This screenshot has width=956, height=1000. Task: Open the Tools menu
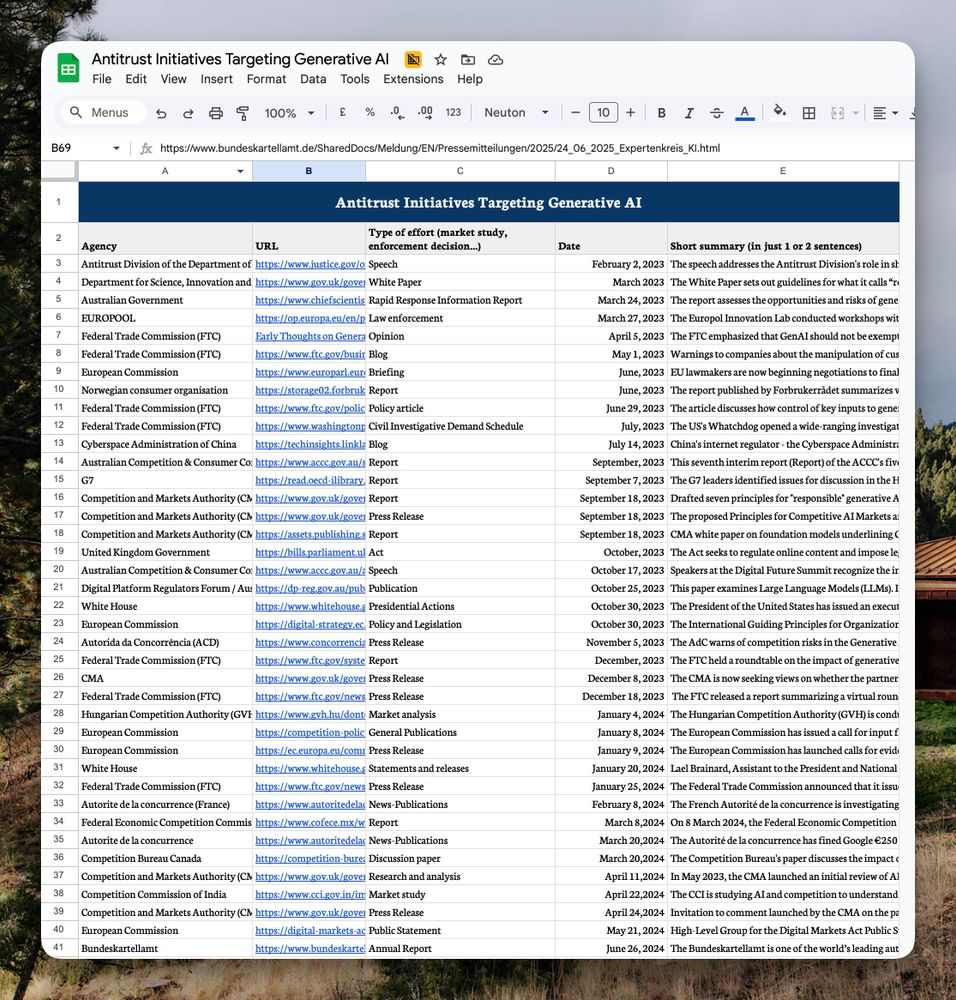pyautogui.click(x=355, y=79)
